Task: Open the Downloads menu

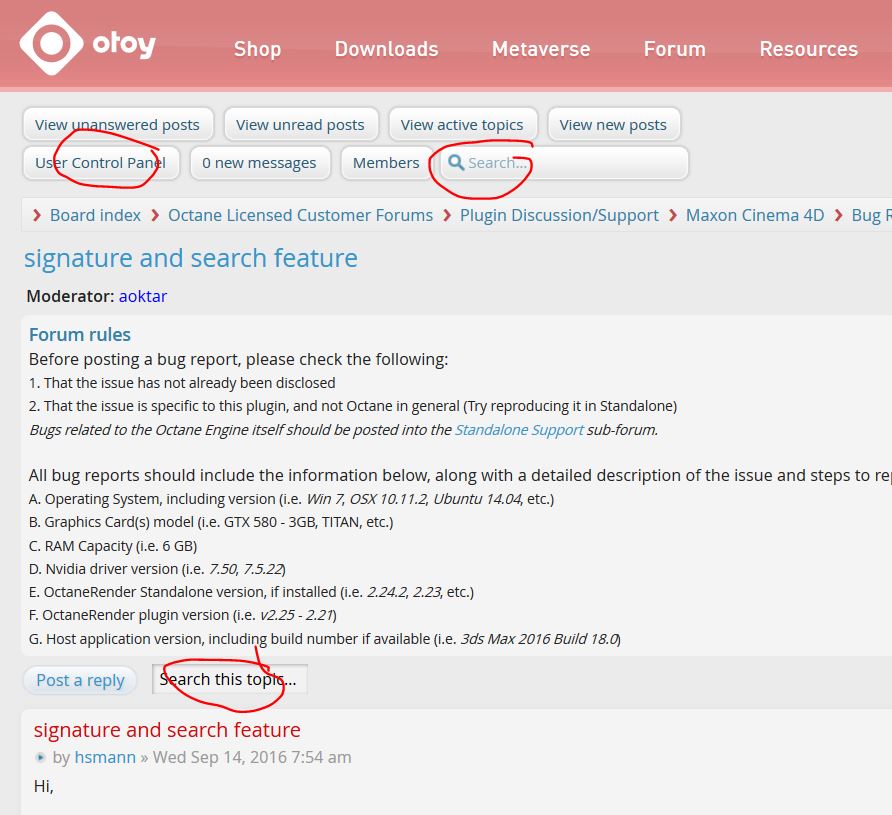Action: click(386, 49)
